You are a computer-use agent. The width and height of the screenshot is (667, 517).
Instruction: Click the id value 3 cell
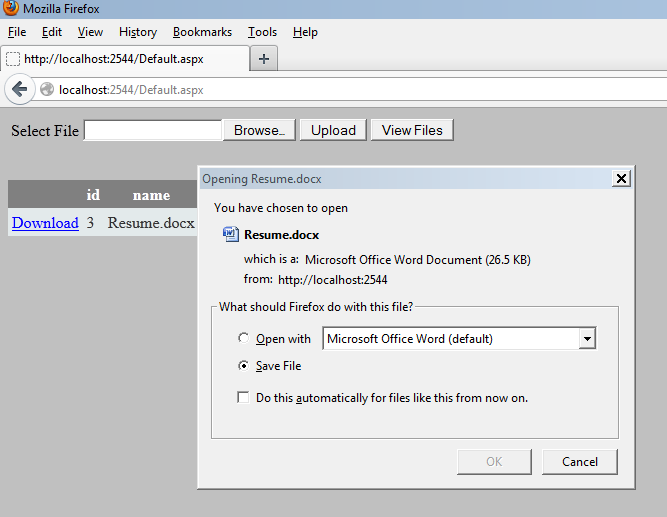click(90, 223)
